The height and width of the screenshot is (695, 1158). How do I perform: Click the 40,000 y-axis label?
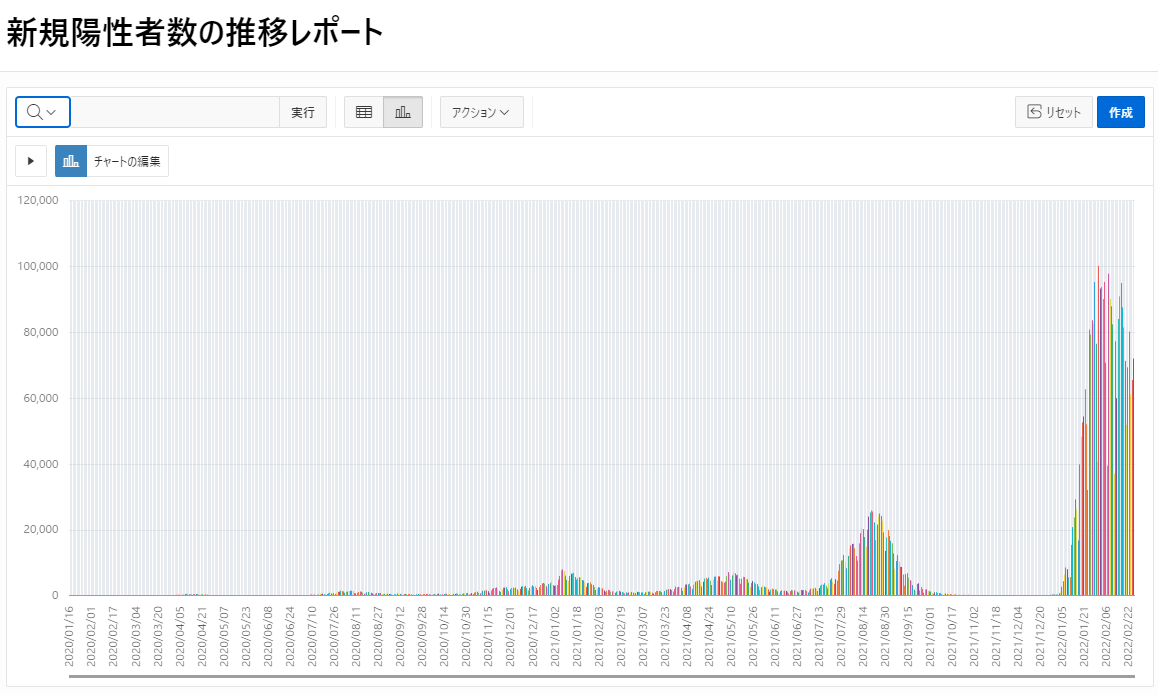41,464
